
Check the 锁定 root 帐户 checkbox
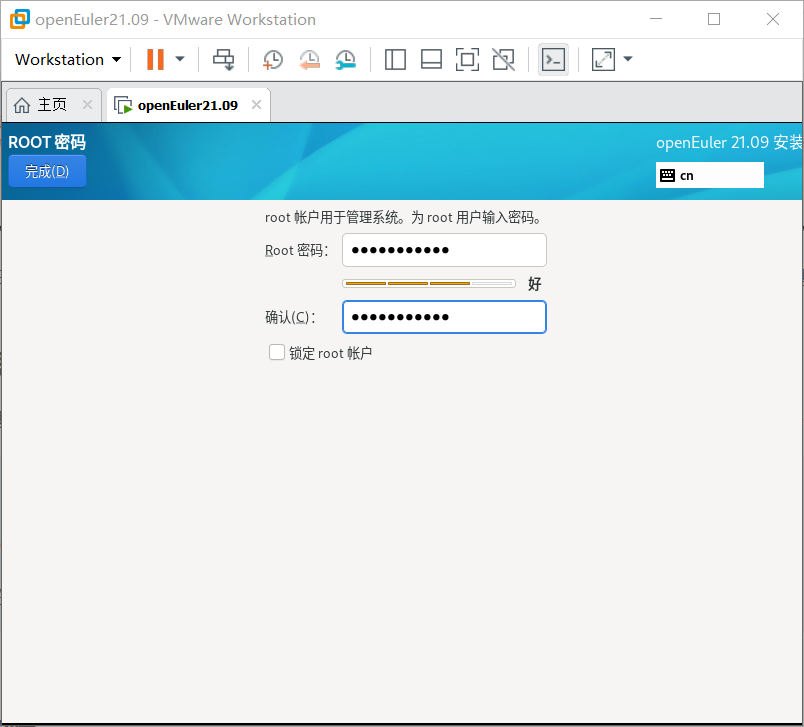click(277, 352)
